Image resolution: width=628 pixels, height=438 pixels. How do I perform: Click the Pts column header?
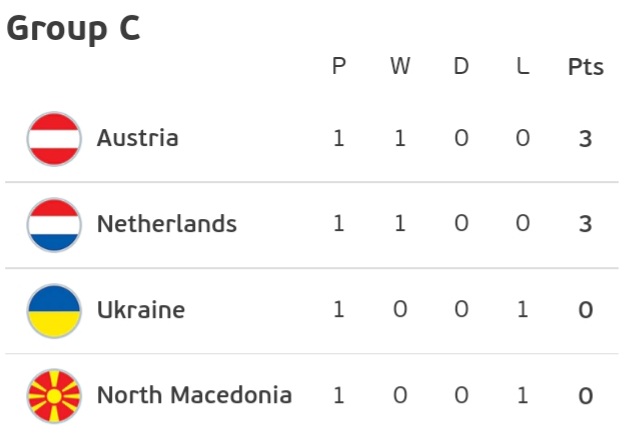click(x=586, y=67)
